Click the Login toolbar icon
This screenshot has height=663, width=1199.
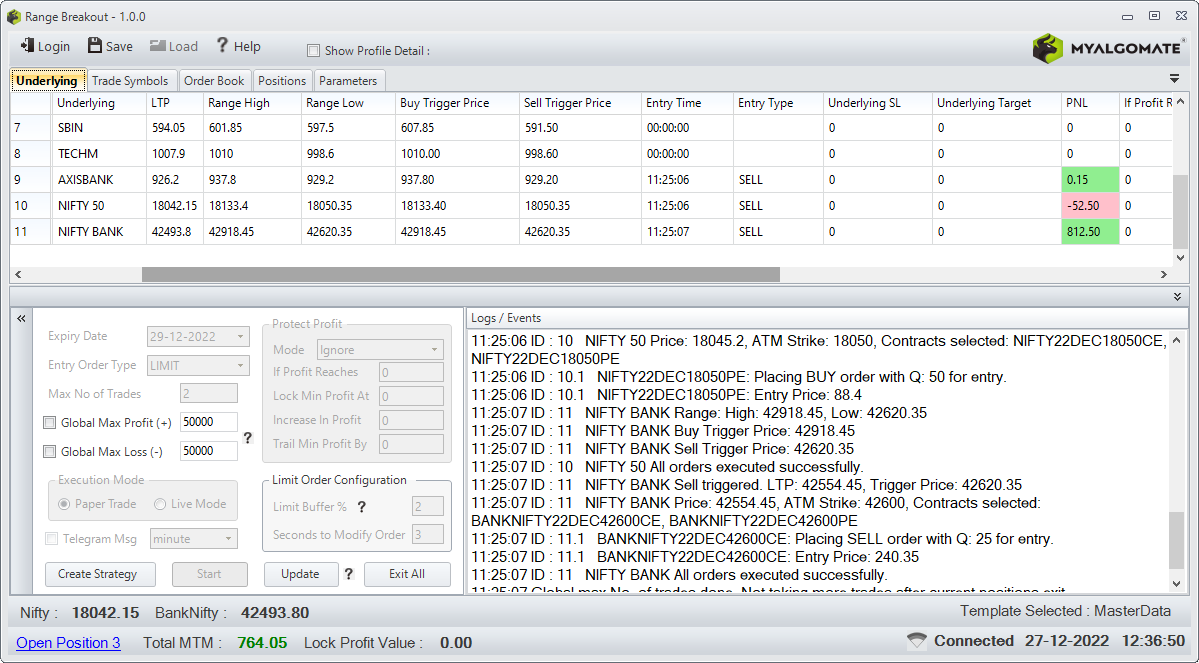point(27,46)
